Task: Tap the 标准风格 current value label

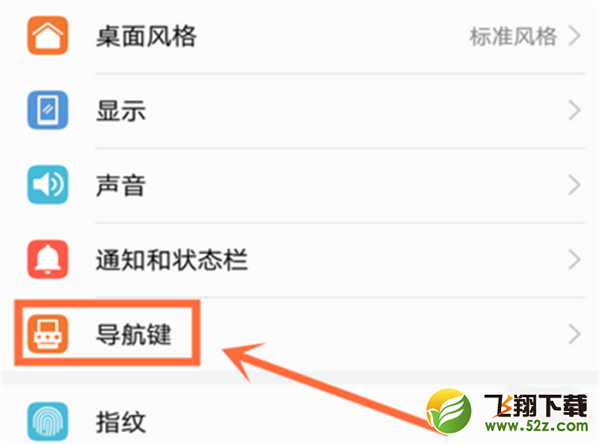Action: 513,36
